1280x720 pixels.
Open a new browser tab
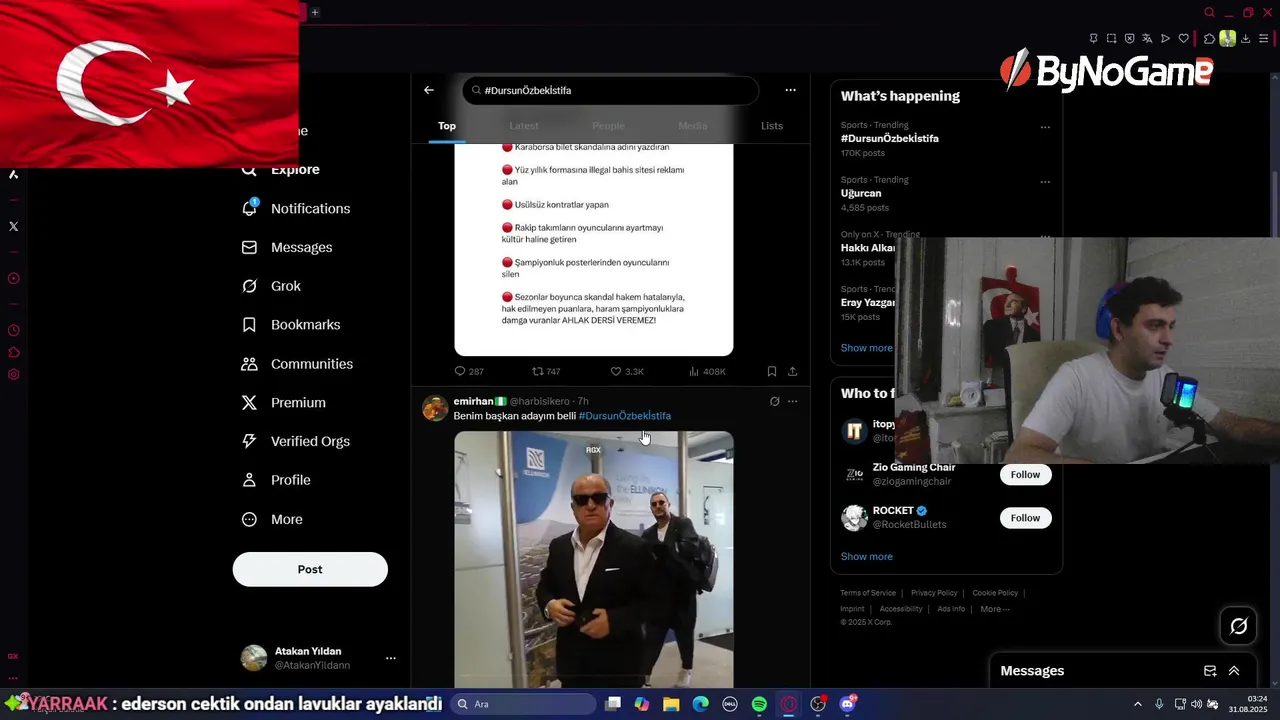click(x=314, y=12)
